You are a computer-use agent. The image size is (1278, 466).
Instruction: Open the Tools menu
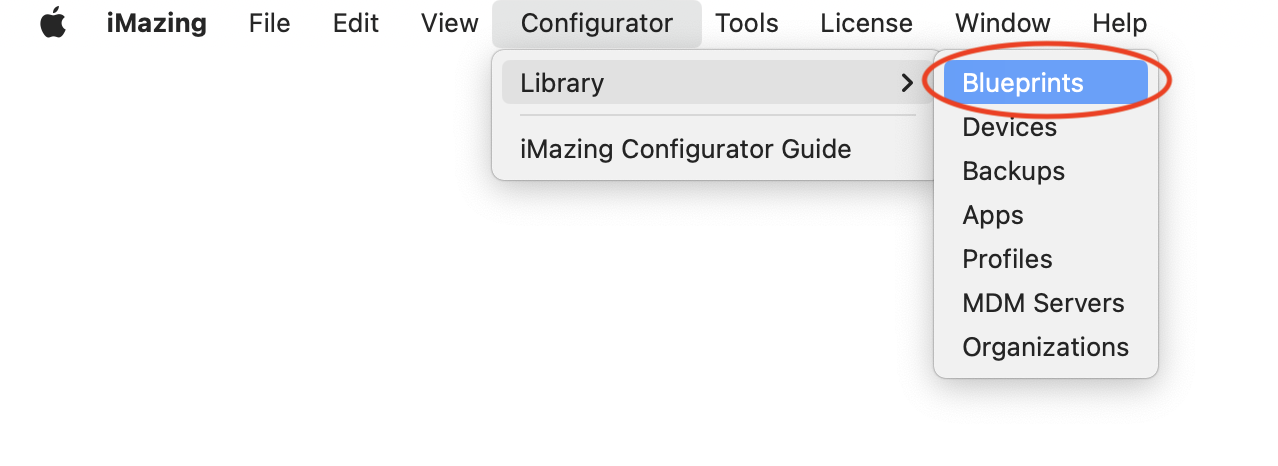tap(747, 23)
